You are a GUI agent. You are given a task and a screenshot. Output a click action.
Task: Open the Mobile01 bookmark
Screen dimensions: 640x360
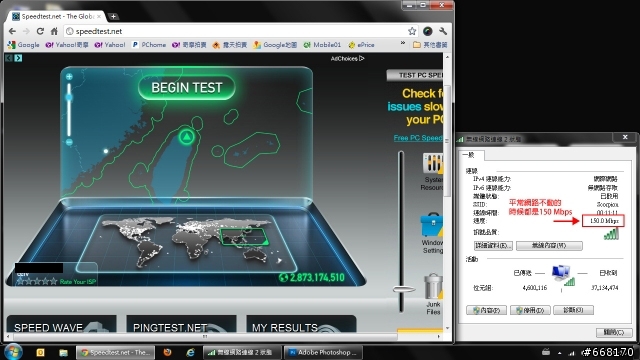[322, 45]
